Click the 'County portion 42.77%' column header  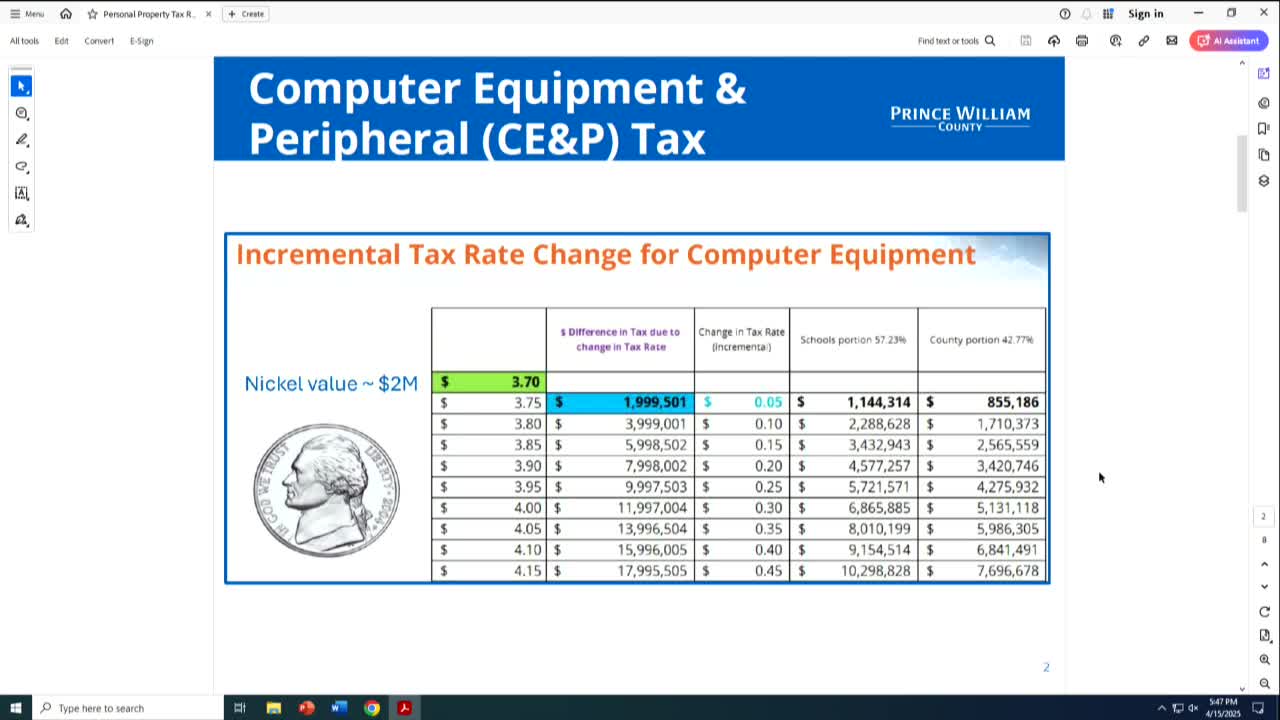tap(981, 340)
